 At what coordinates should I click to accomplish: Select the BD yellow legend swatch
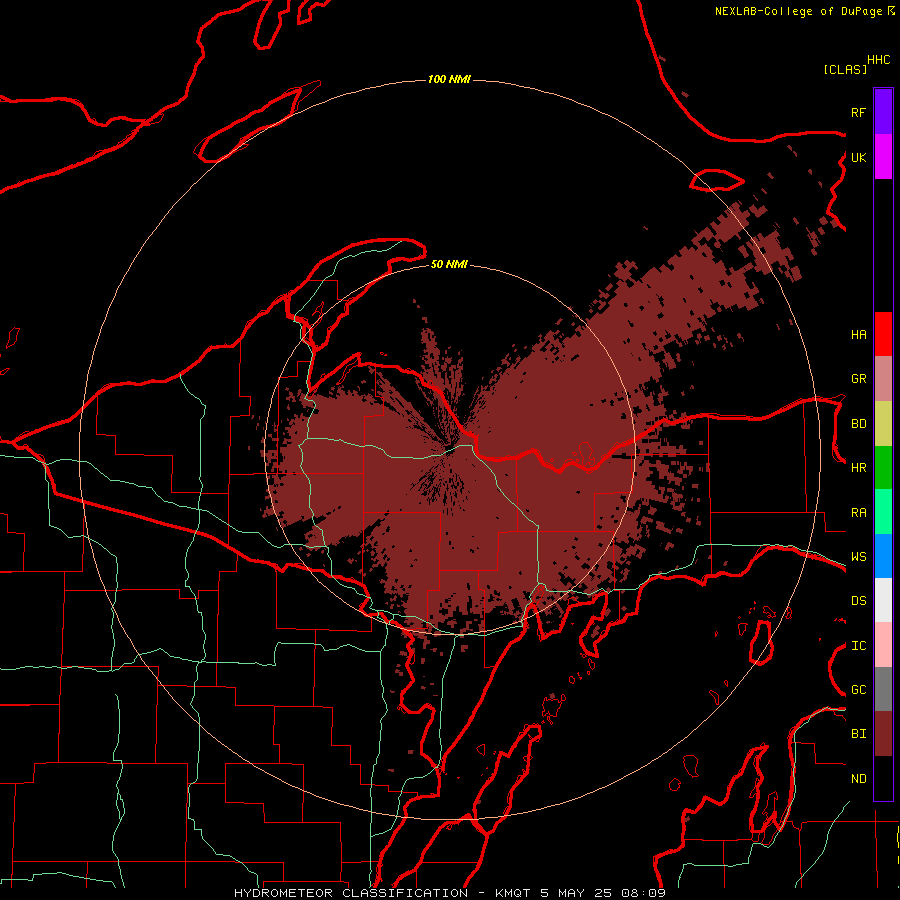[x=883, y=424]
